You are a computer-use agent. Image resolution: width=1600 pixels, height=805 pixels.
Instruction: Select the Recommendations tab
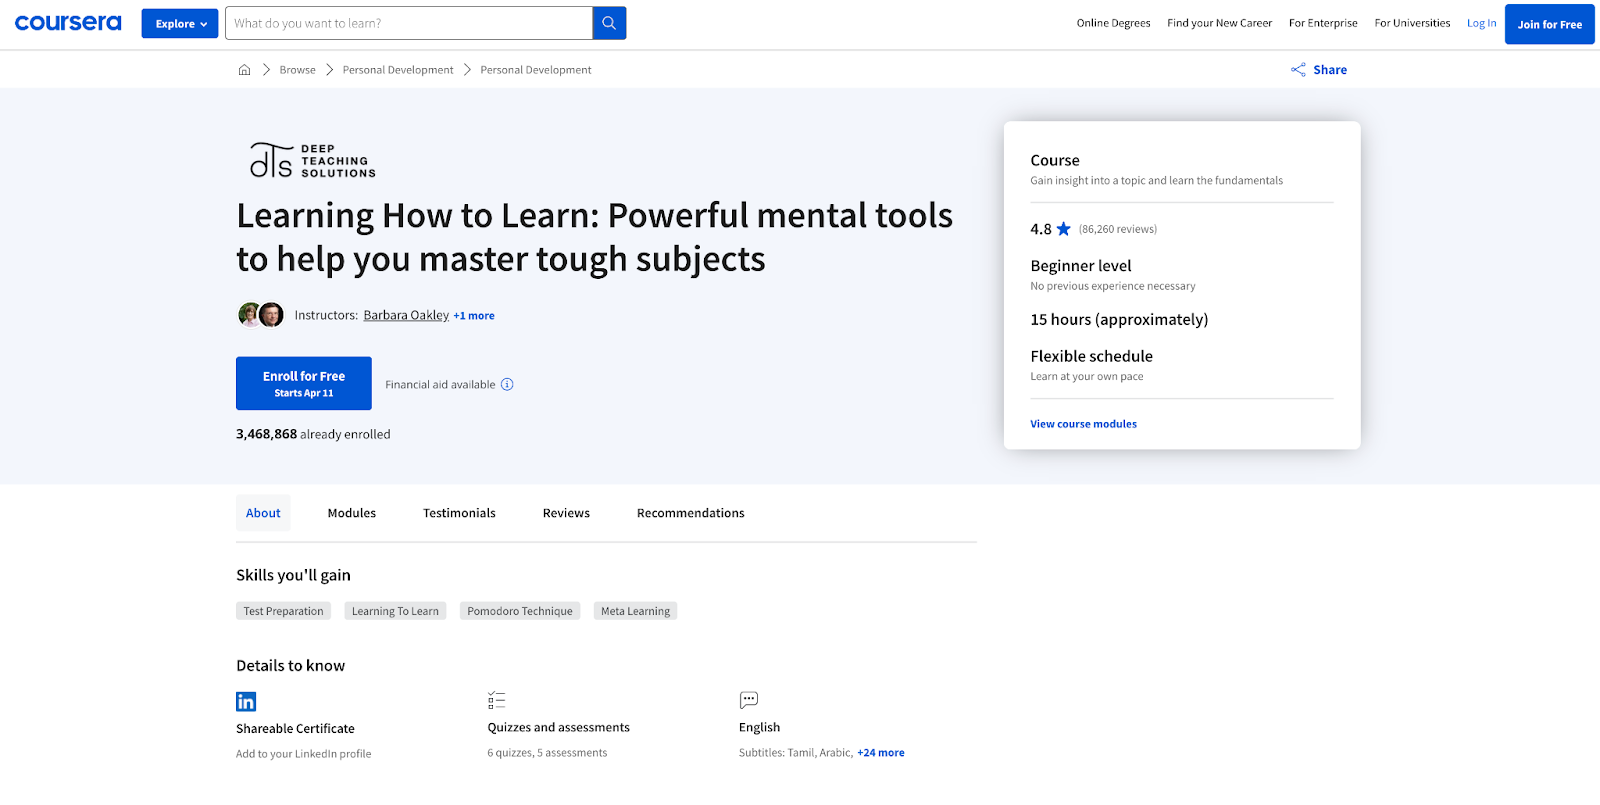[x=691, y=513]
